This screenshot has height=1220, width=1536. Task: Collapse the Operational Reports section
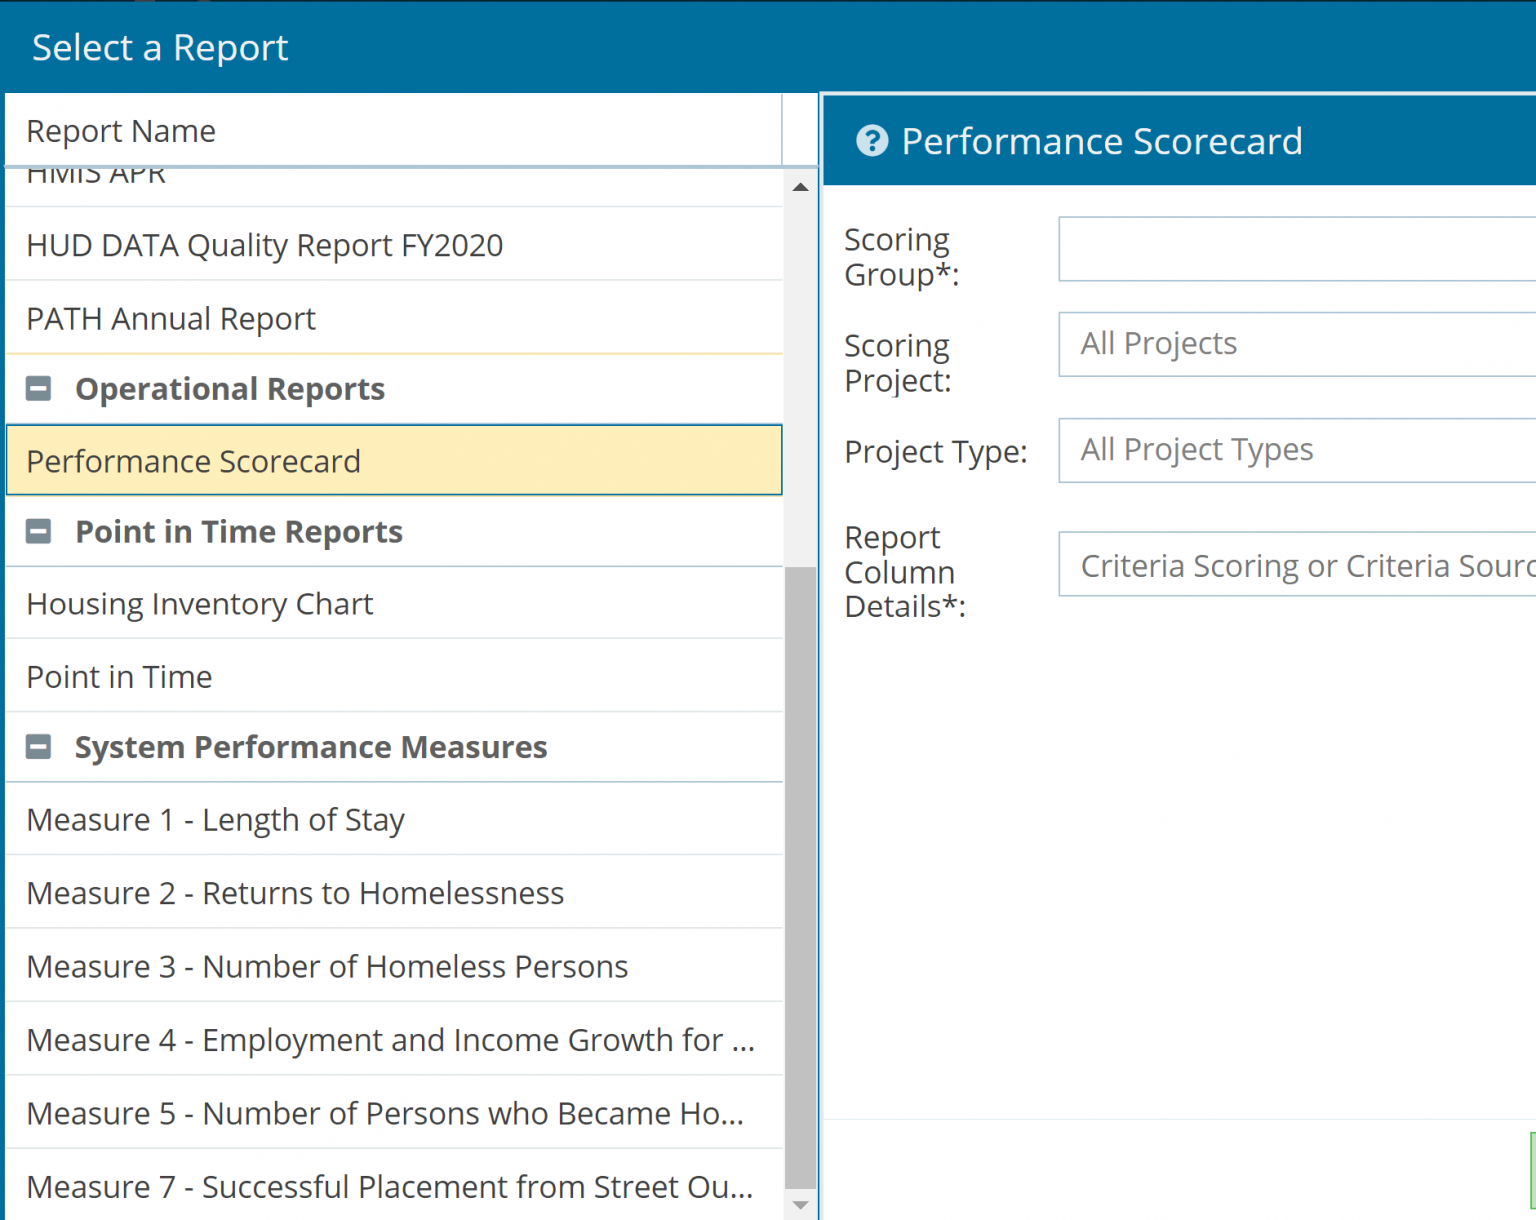point(38,388)
